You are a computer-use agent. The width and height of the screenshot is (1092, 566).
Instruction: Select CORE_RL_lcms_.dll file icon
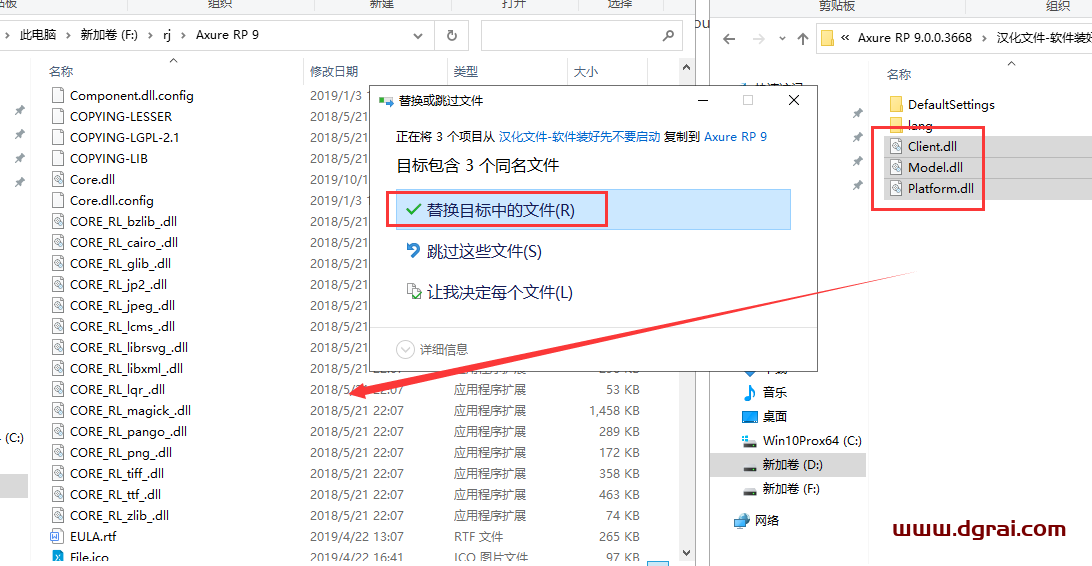(58, 327)
